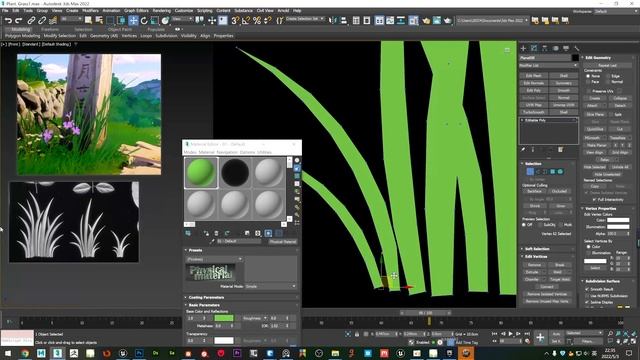
Task: Toggle Smooth Result checkbox
Action: click(587, 289)
